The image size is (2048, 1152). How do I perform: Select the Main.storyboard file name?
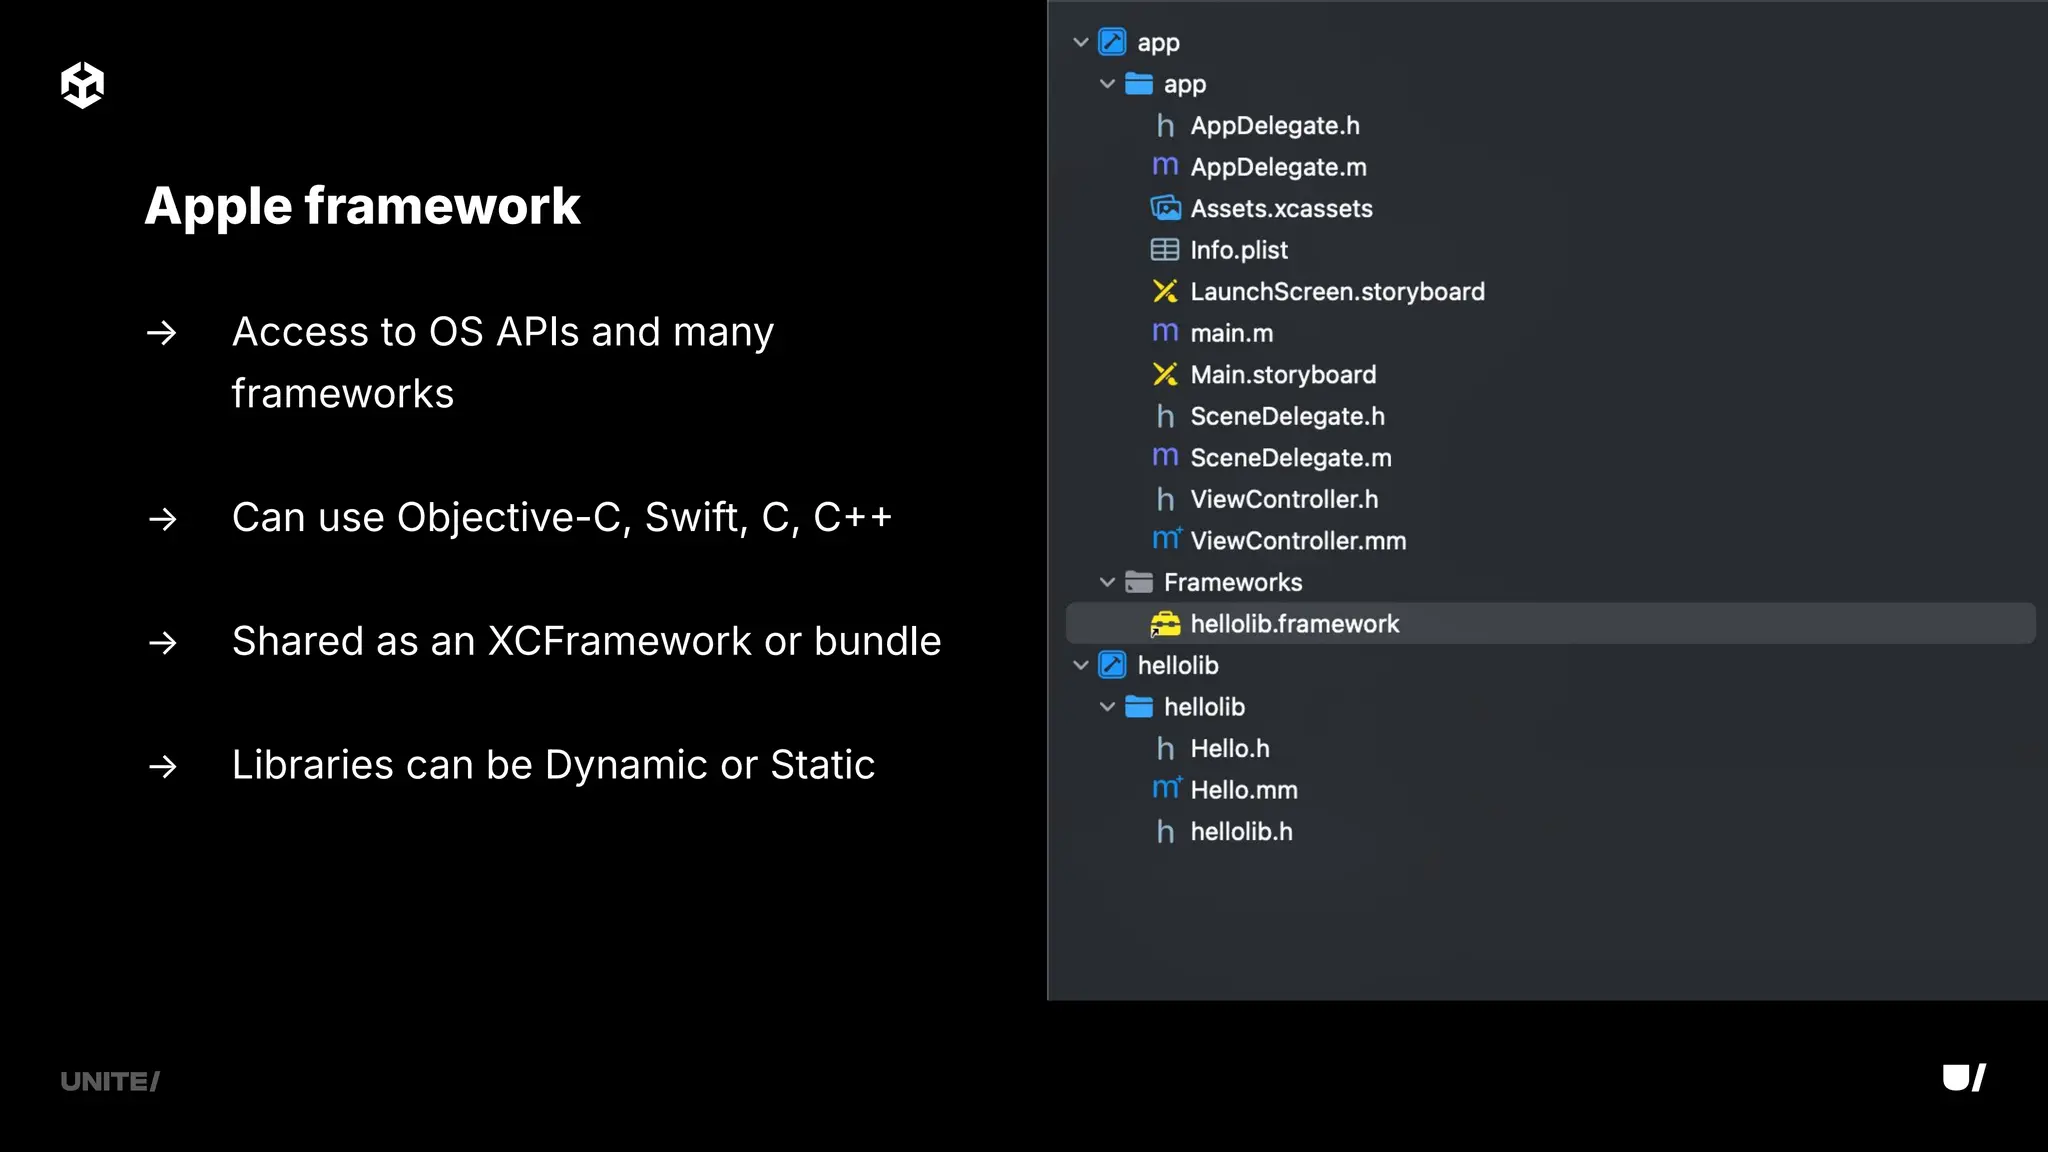(1283, 375)
